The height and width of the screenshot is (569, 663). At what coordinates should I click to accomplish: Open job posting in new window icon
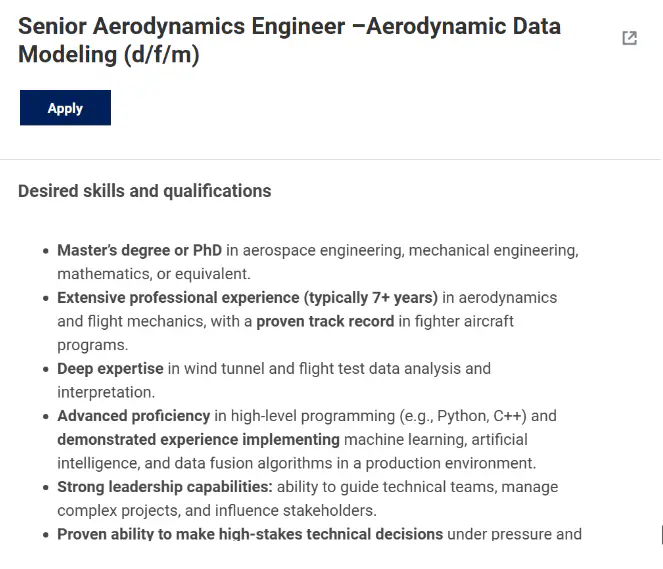click(x=629, y=38)
